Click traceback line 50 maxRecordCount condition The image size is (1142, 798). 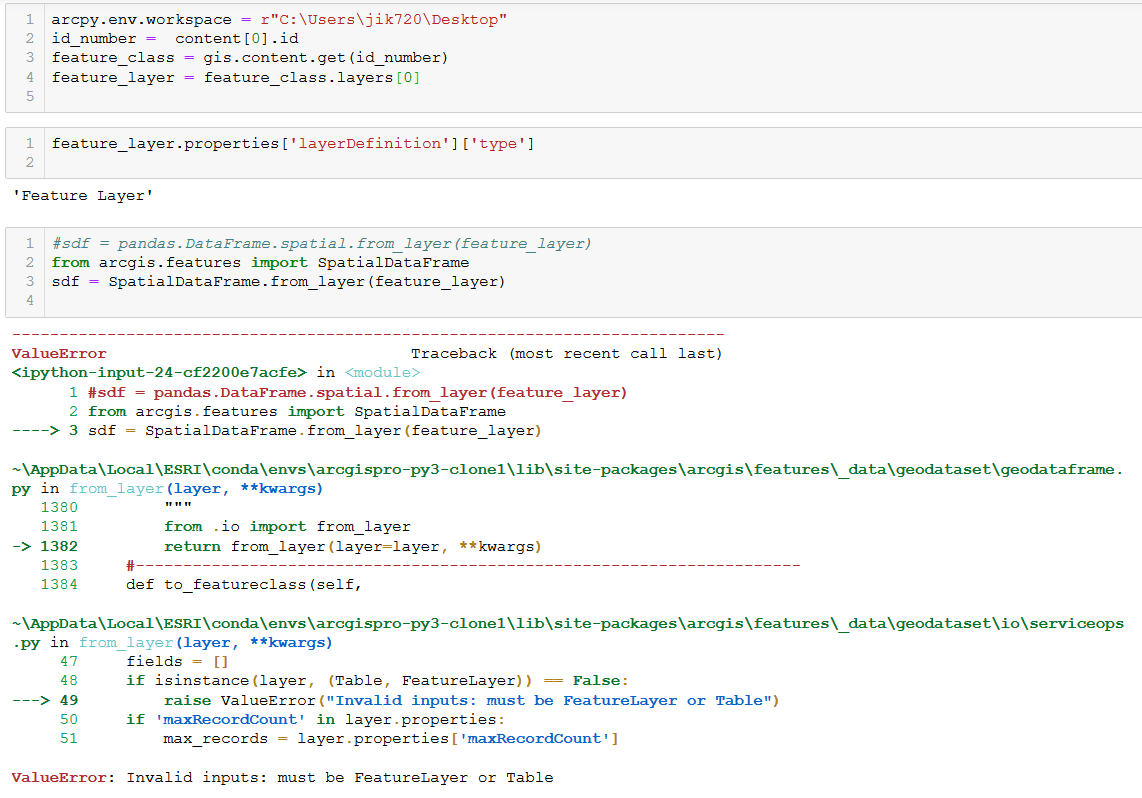point(315,719)
